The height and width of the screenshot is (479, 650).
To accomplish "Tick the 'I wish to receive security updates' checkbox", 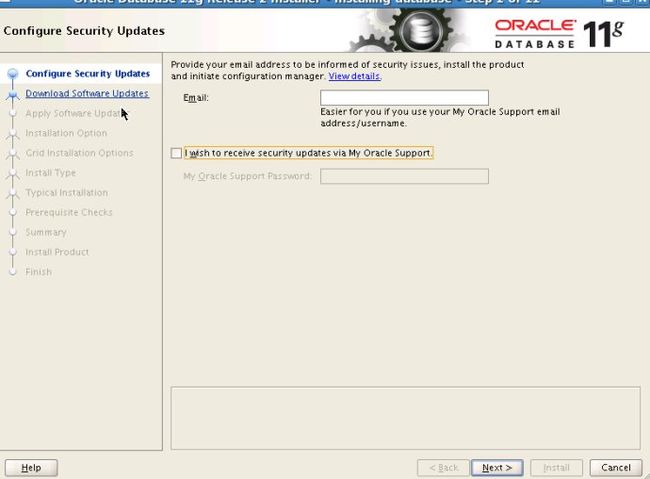I will pyautogui.click(x=176, y=153).
